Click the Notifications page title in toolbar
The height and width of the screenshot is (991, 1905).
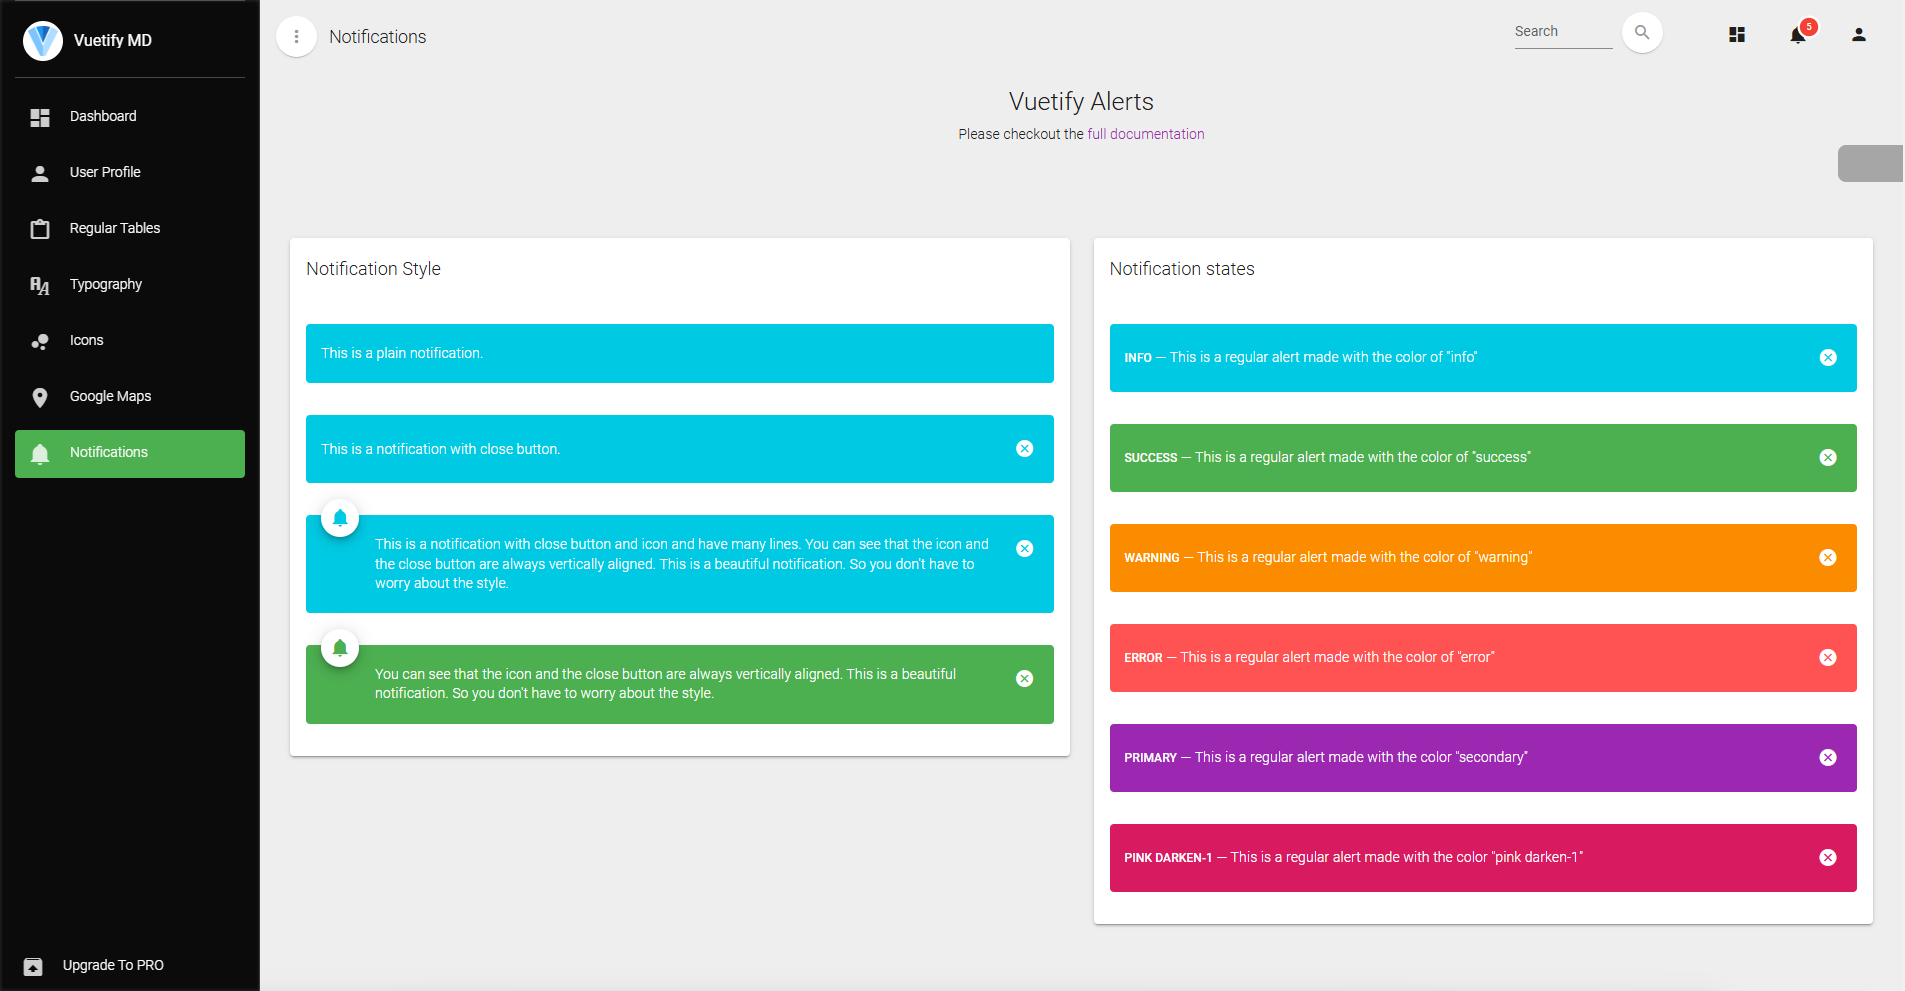tap(378, 37)
